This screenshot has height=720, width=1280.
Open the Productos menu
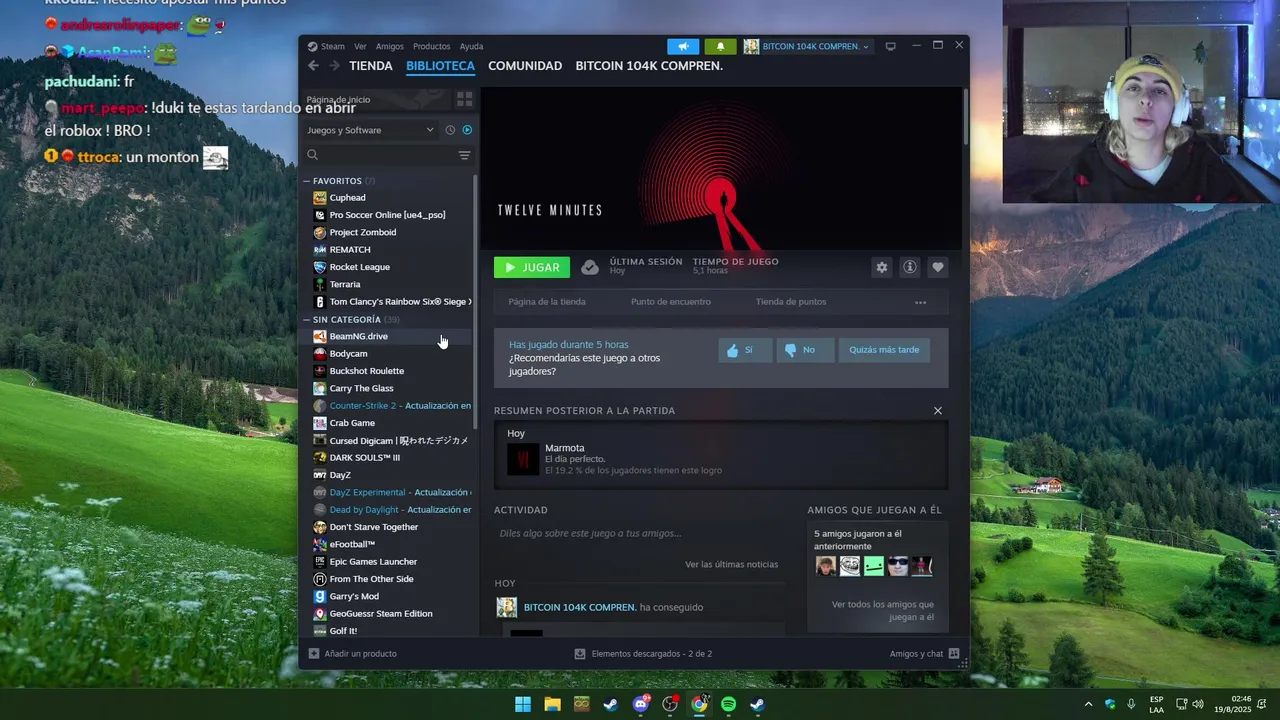432,46
